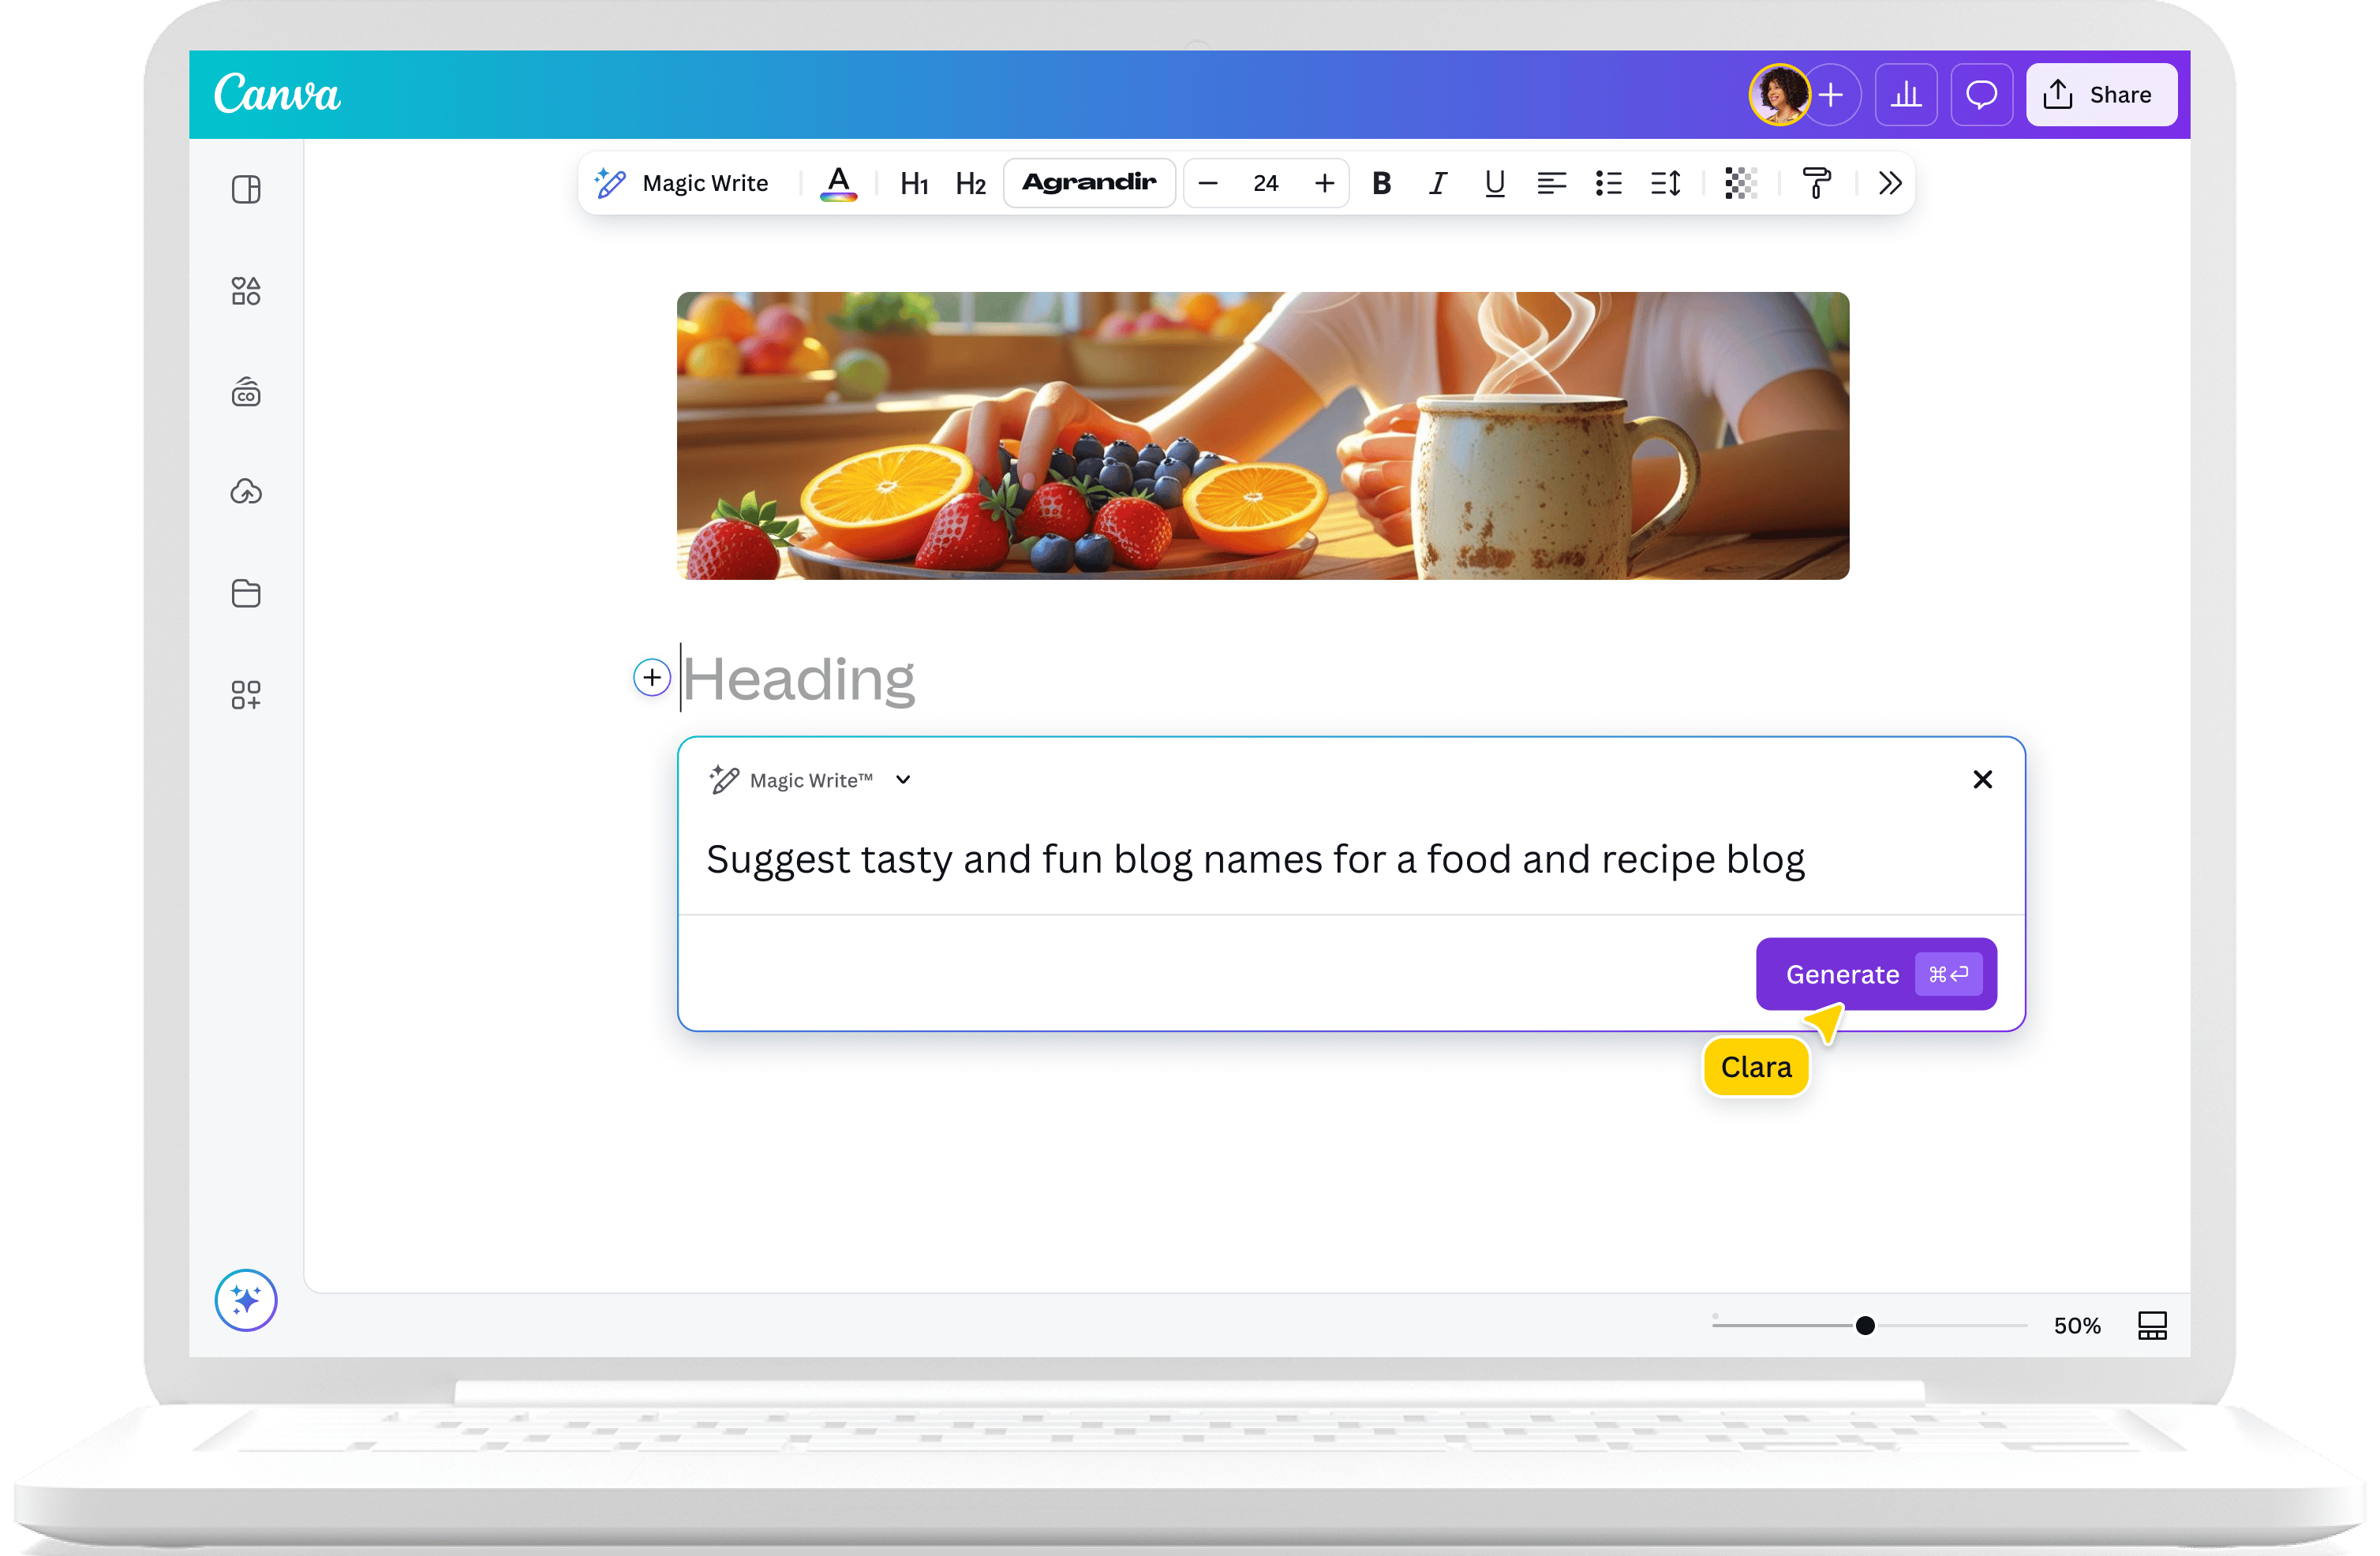Image resolution: width=2380 pixels, height=1556 pixels.
Task: Open the Projects folder icon
Action: [245, 593]
